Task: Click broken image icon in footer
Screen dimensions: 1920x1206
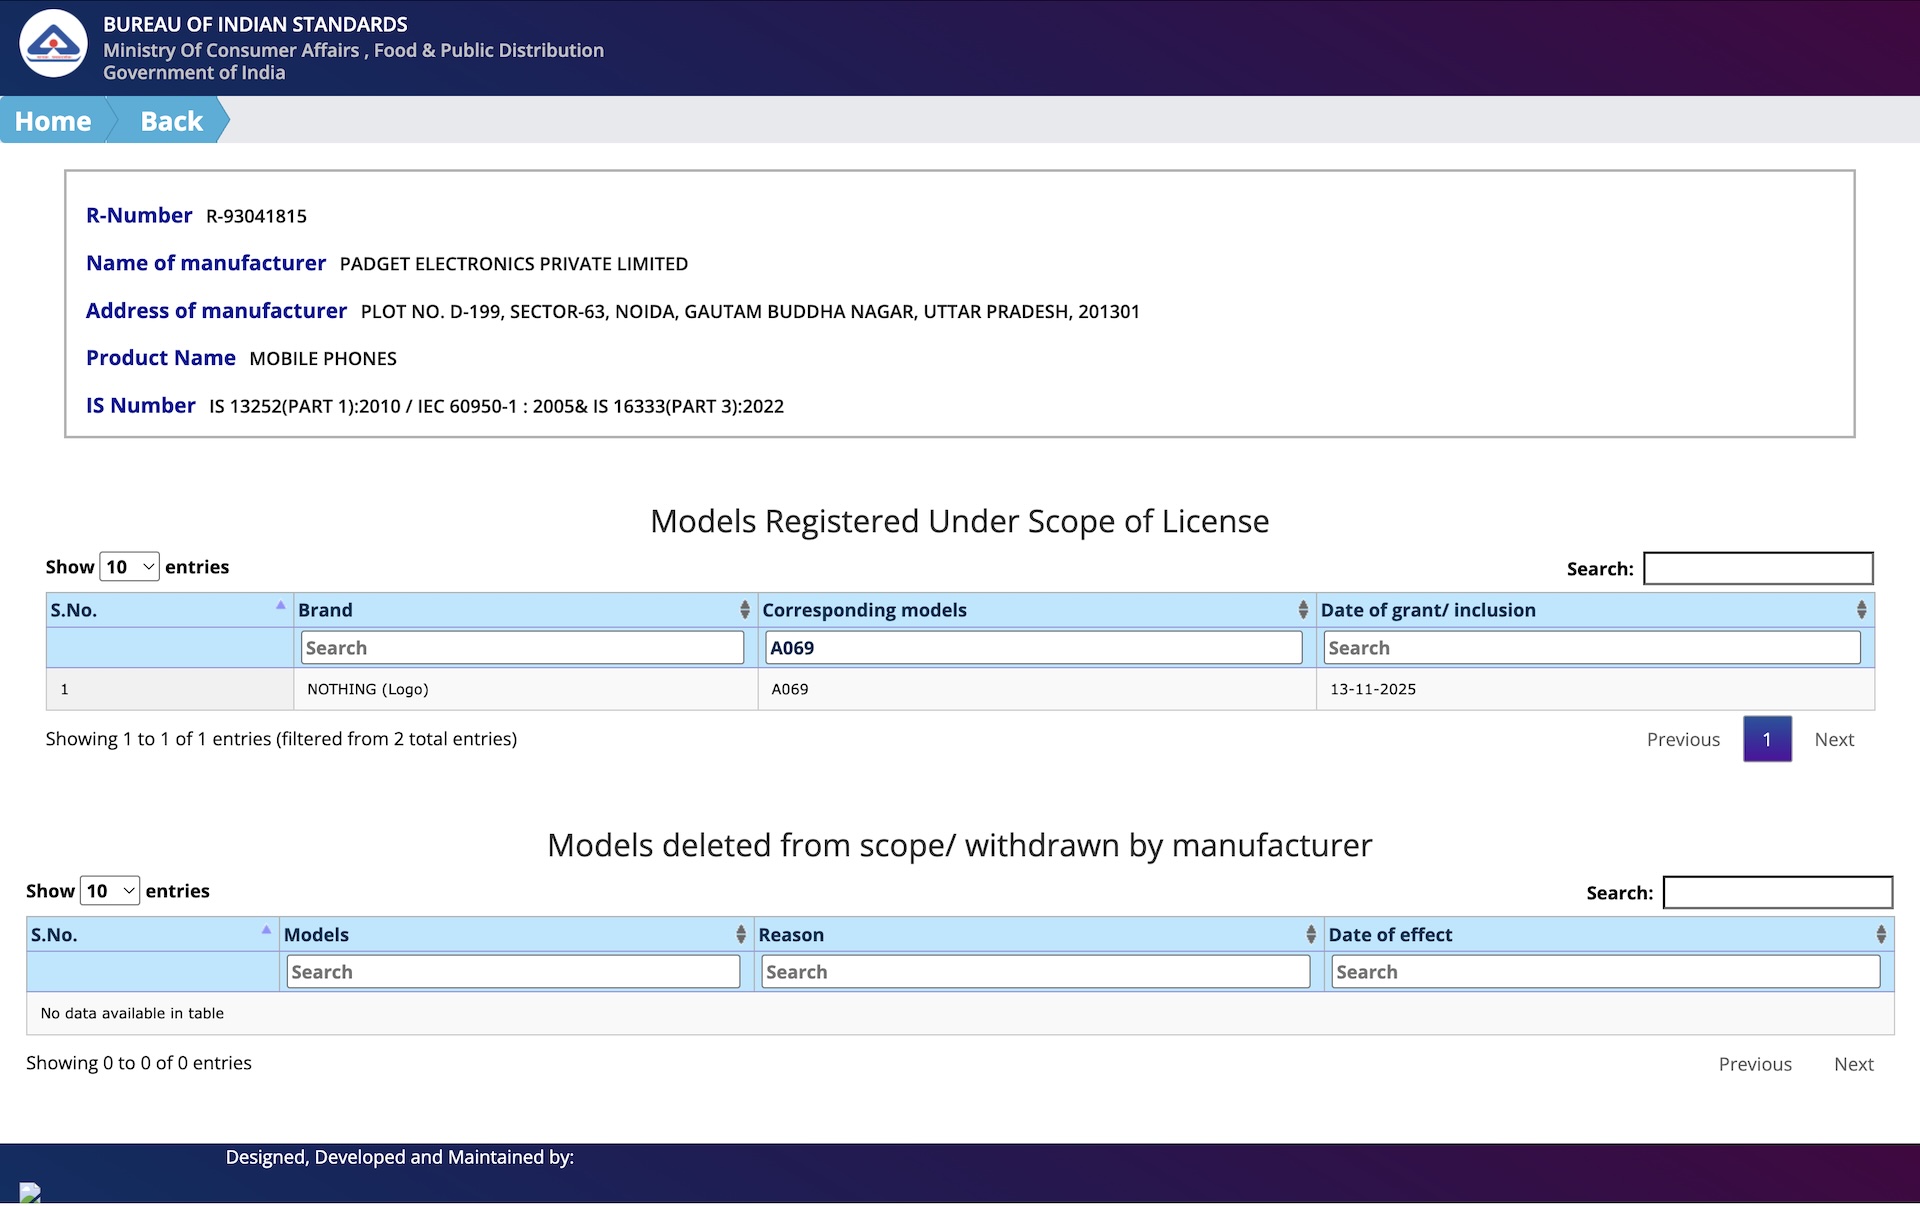Action: coord(30,1192)
